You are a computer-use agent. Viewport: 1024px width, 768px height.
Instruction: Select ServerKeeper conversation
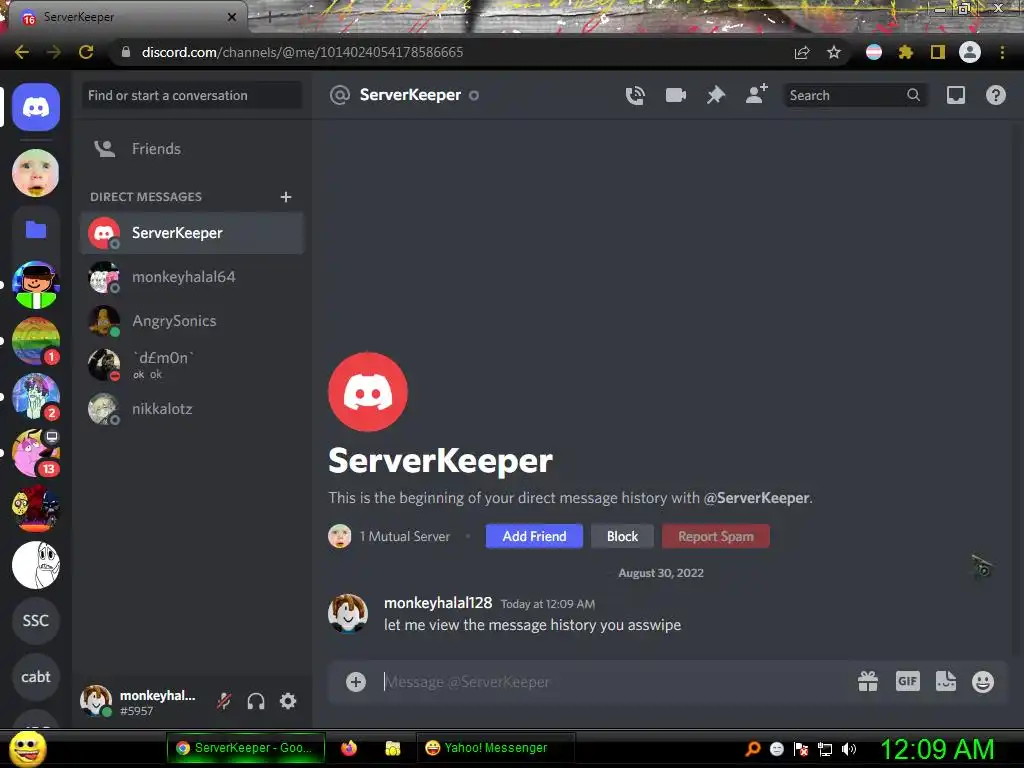(192, 233)
